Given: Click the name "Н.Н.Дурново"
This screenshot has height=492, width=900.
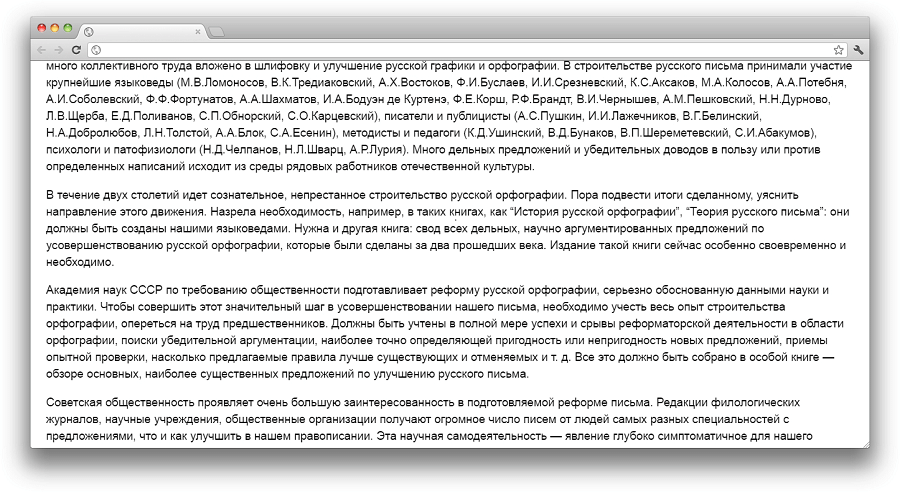Looking at the screenshot, I should coord(794,99).
